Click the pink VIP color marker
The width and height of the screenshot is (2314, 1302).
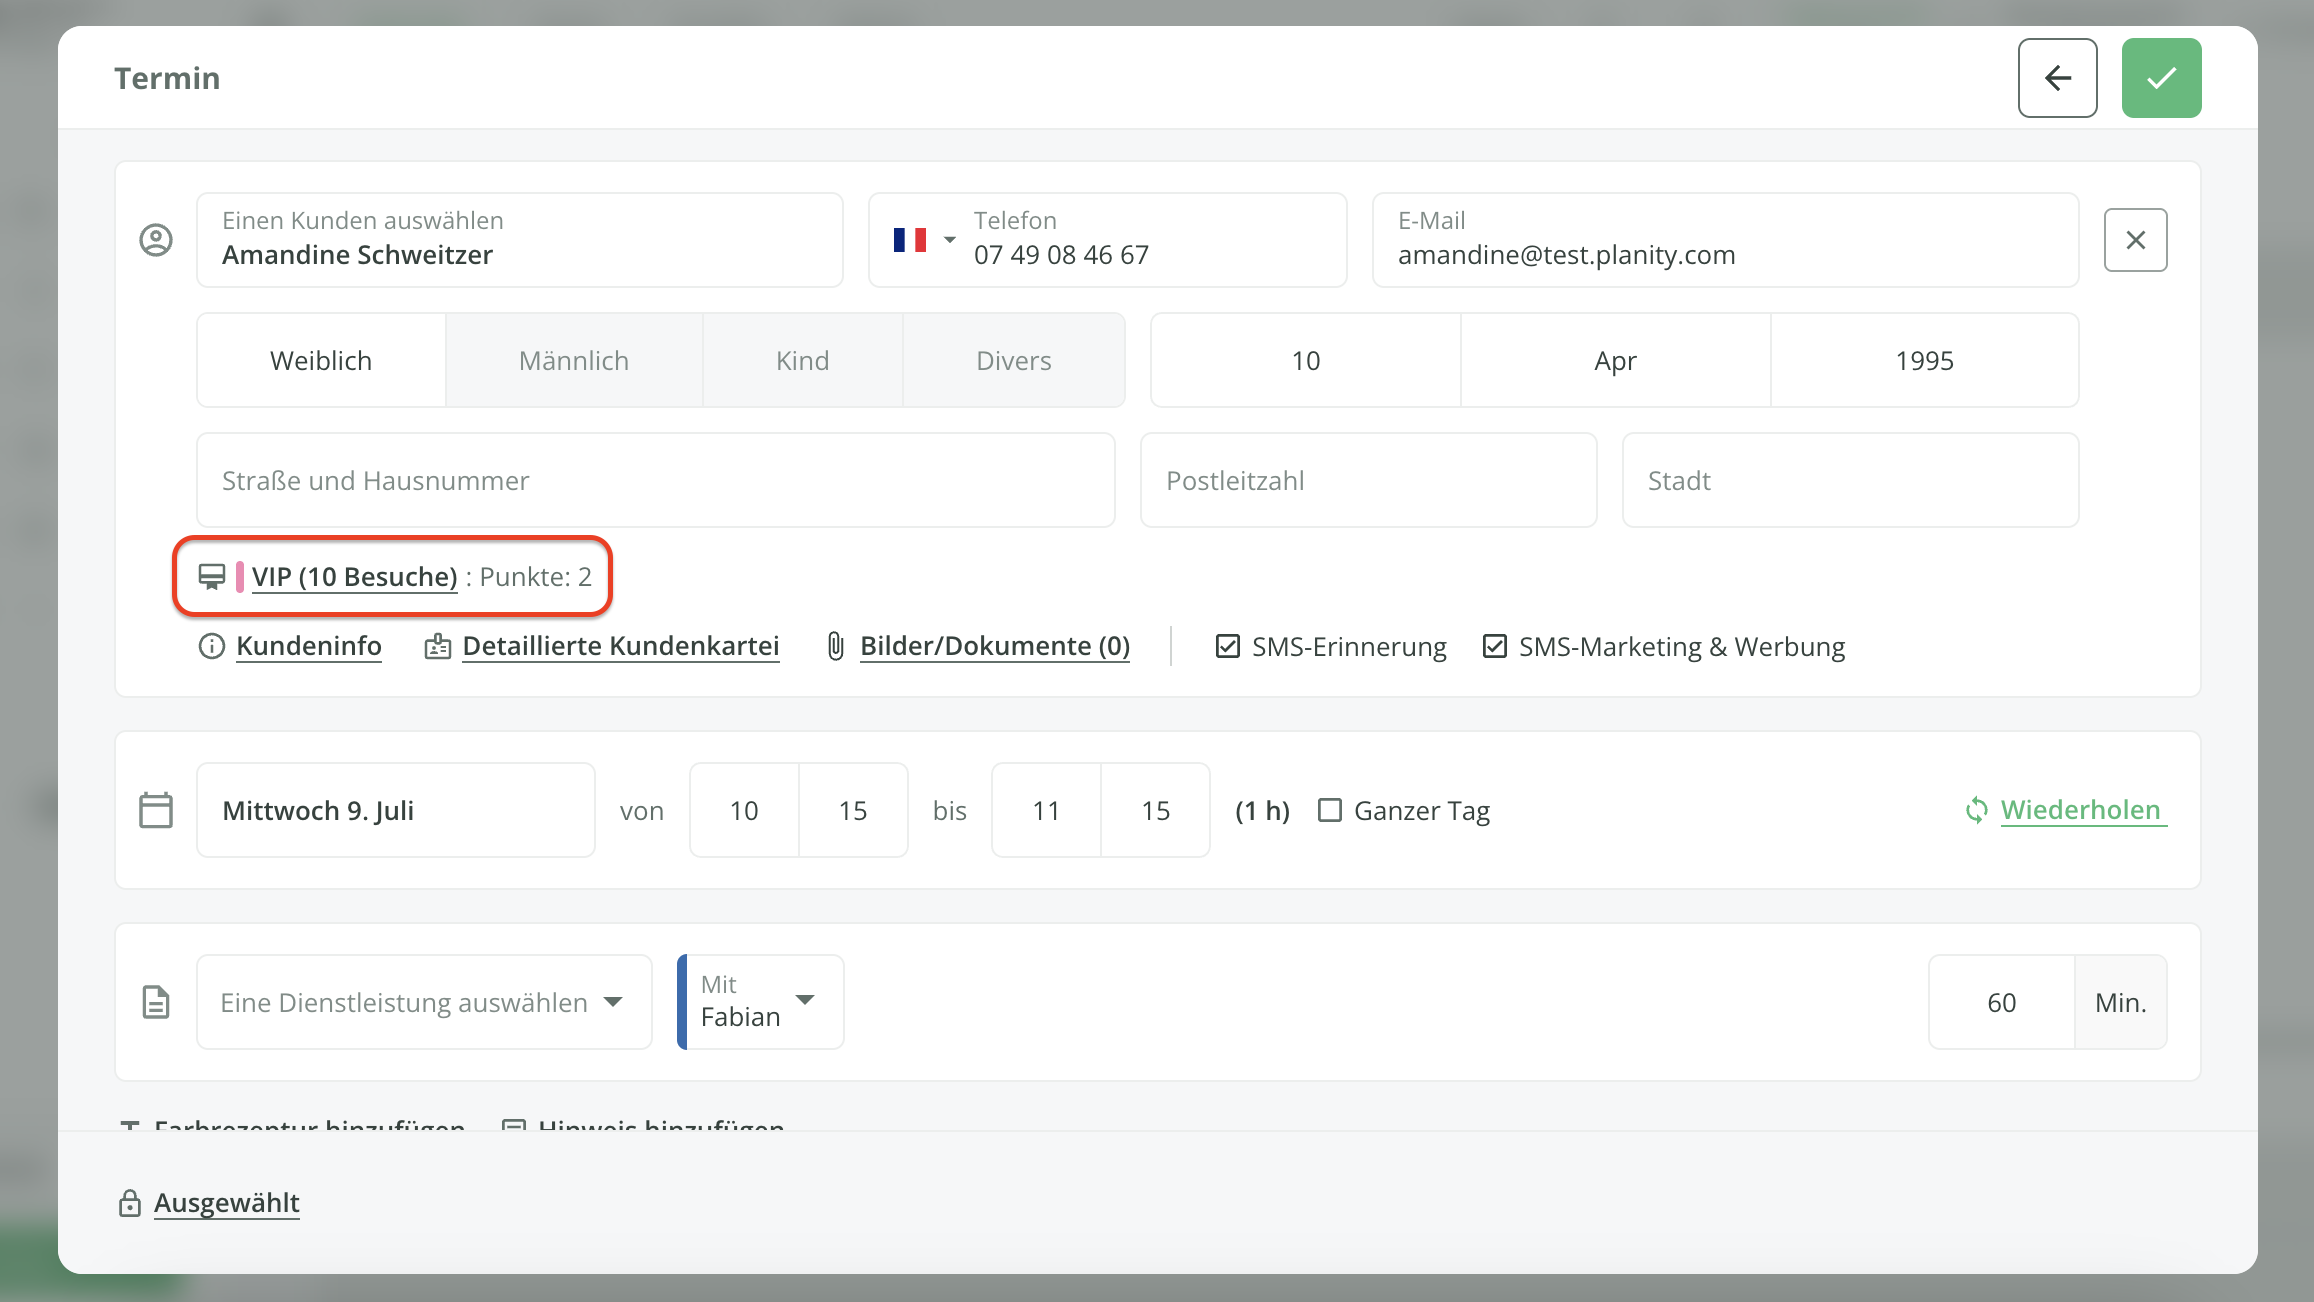pos(240,577)
